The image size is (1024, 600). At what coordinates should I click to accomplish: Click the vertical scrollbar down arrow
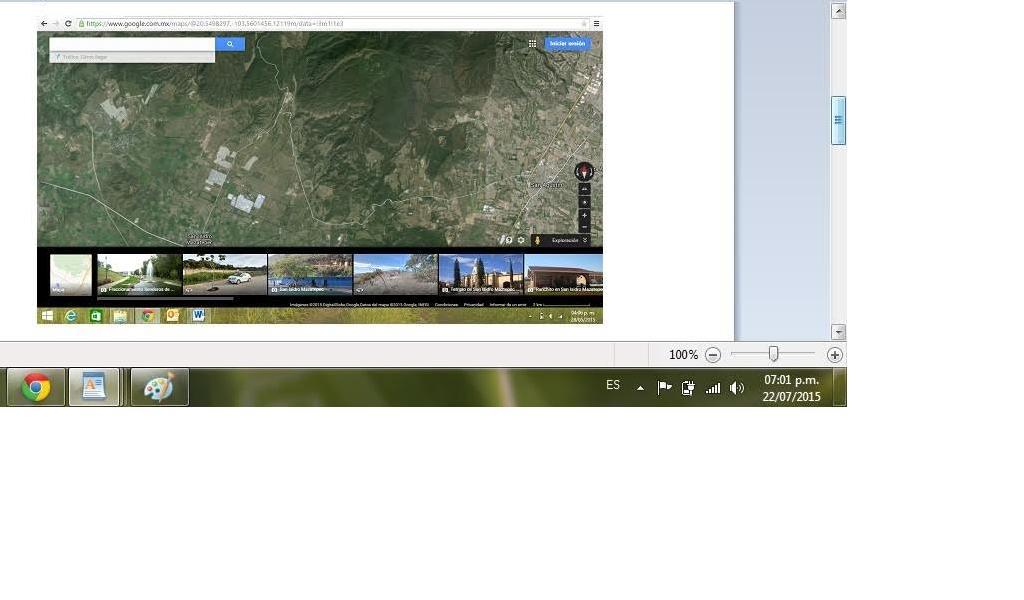pos(838,332)
